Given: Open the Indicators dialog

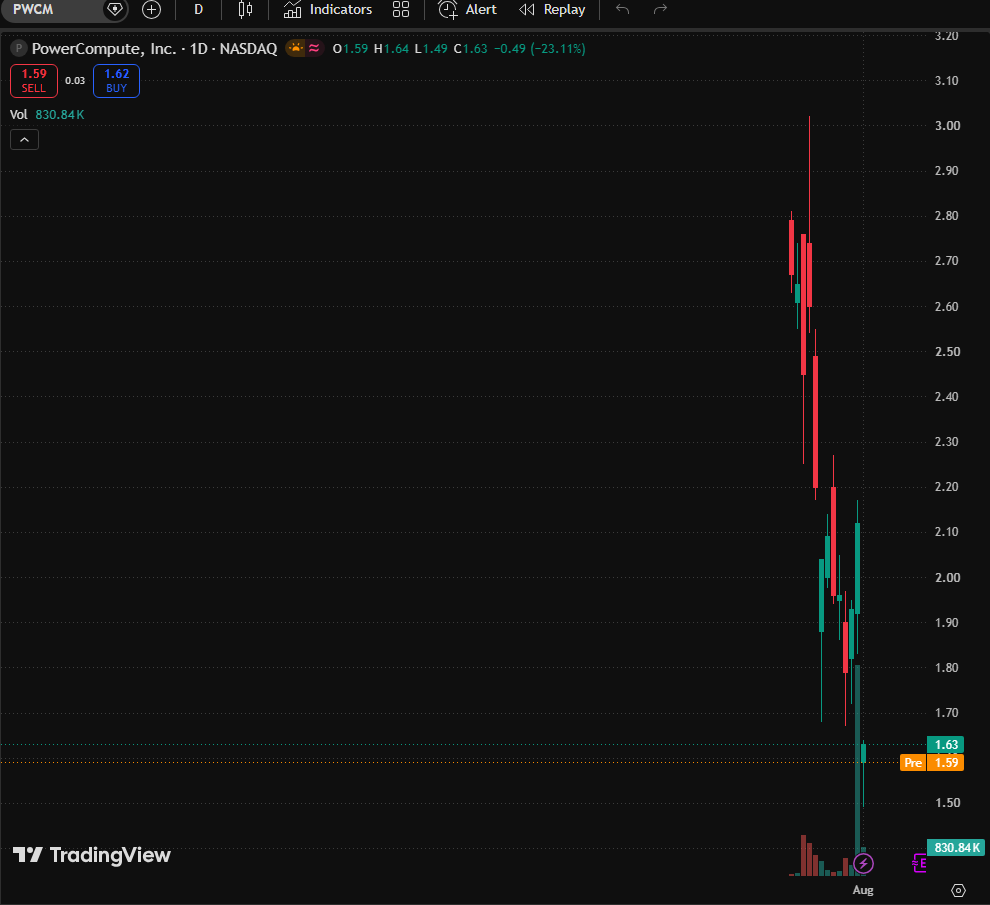Looking at the screenshot, I should (x=328, y=9).
